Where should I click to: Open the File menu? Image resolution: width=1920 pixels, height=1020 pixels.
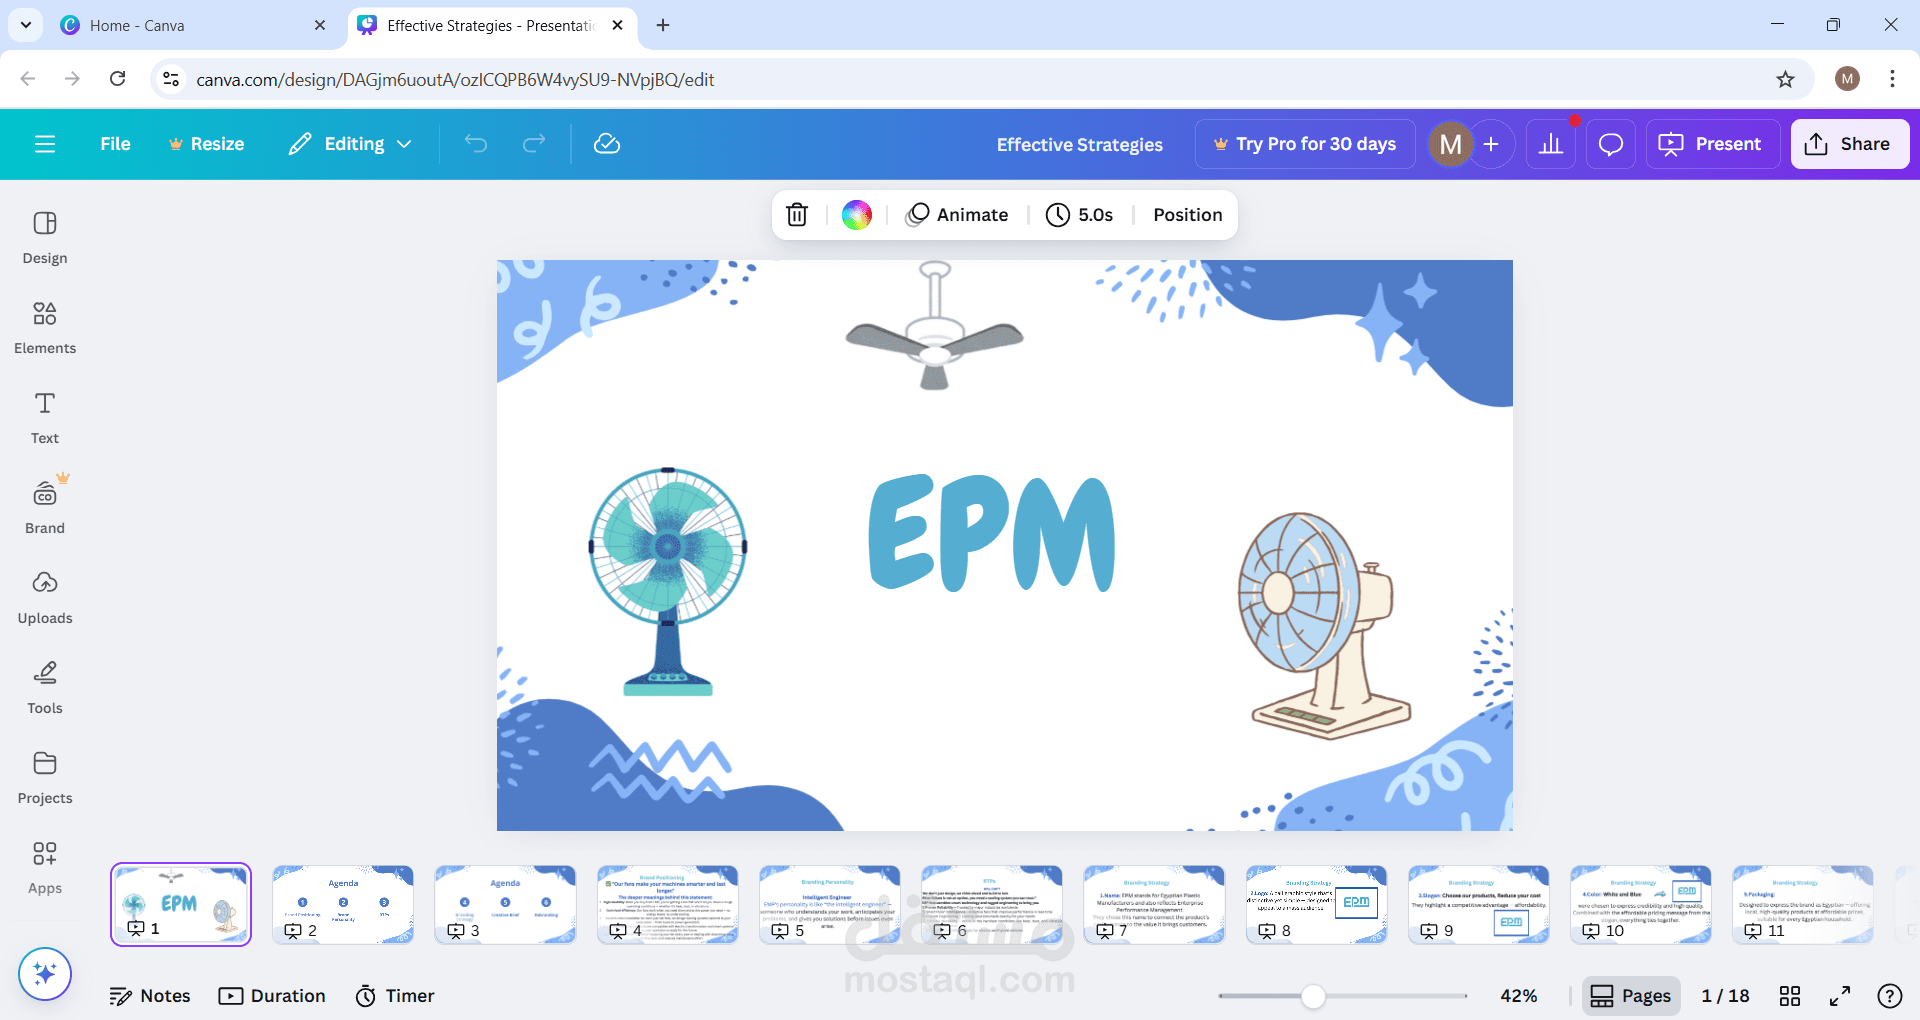click(115, 144)
